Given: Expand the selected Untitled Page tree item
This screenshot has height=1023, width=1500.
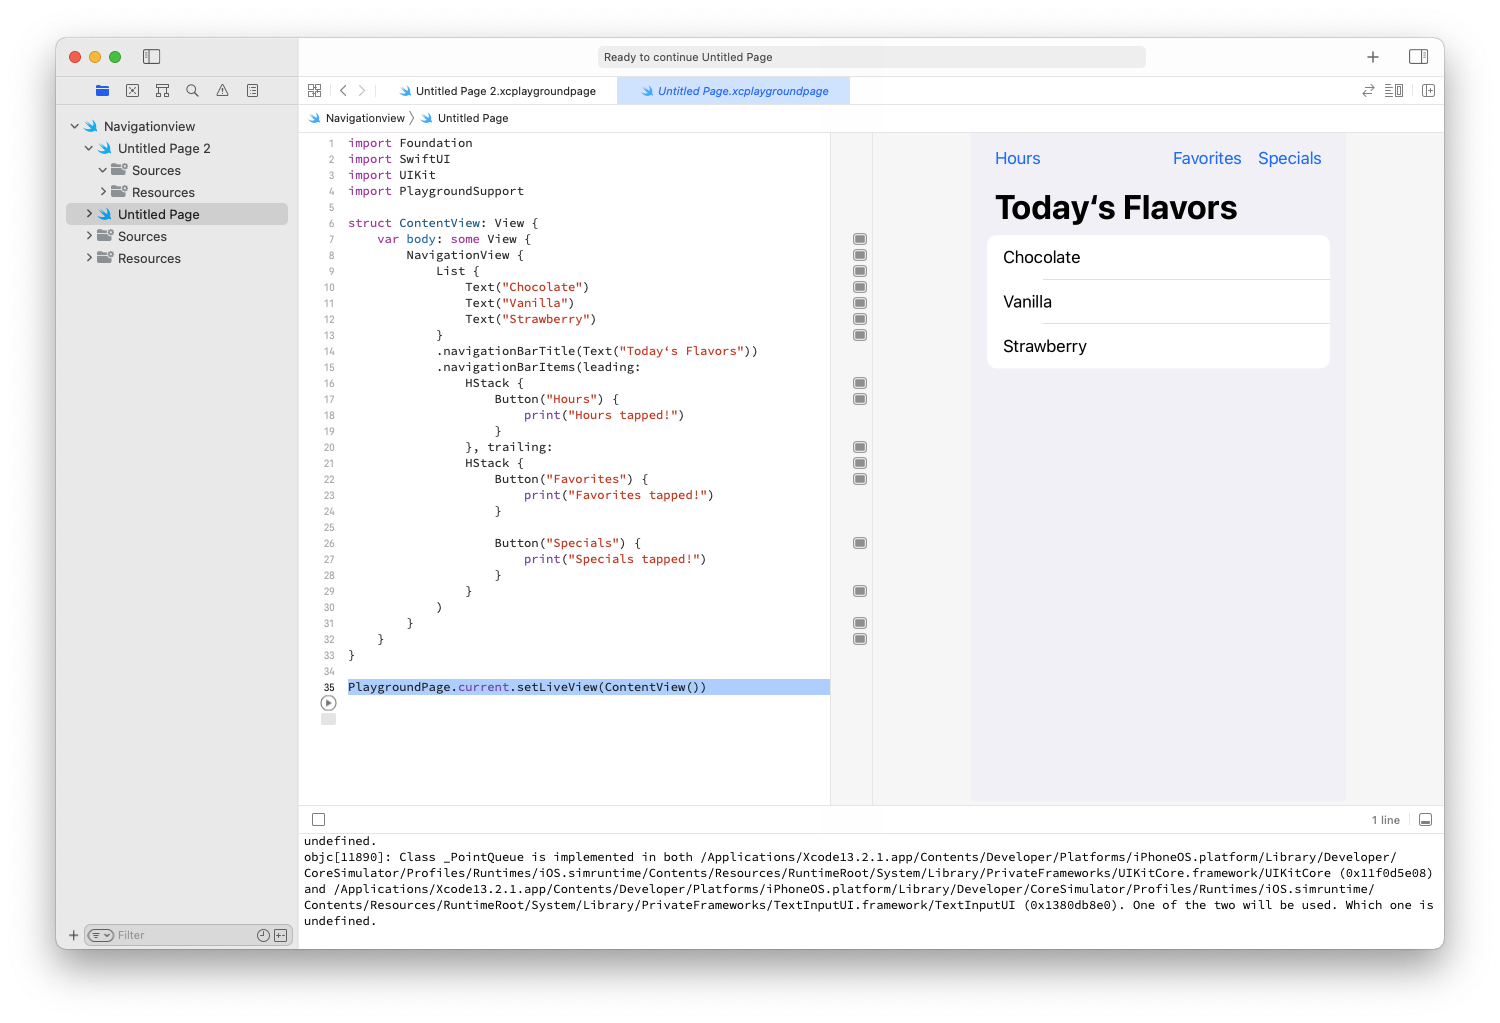Looking at the screenshot, I should pos(89,214).
